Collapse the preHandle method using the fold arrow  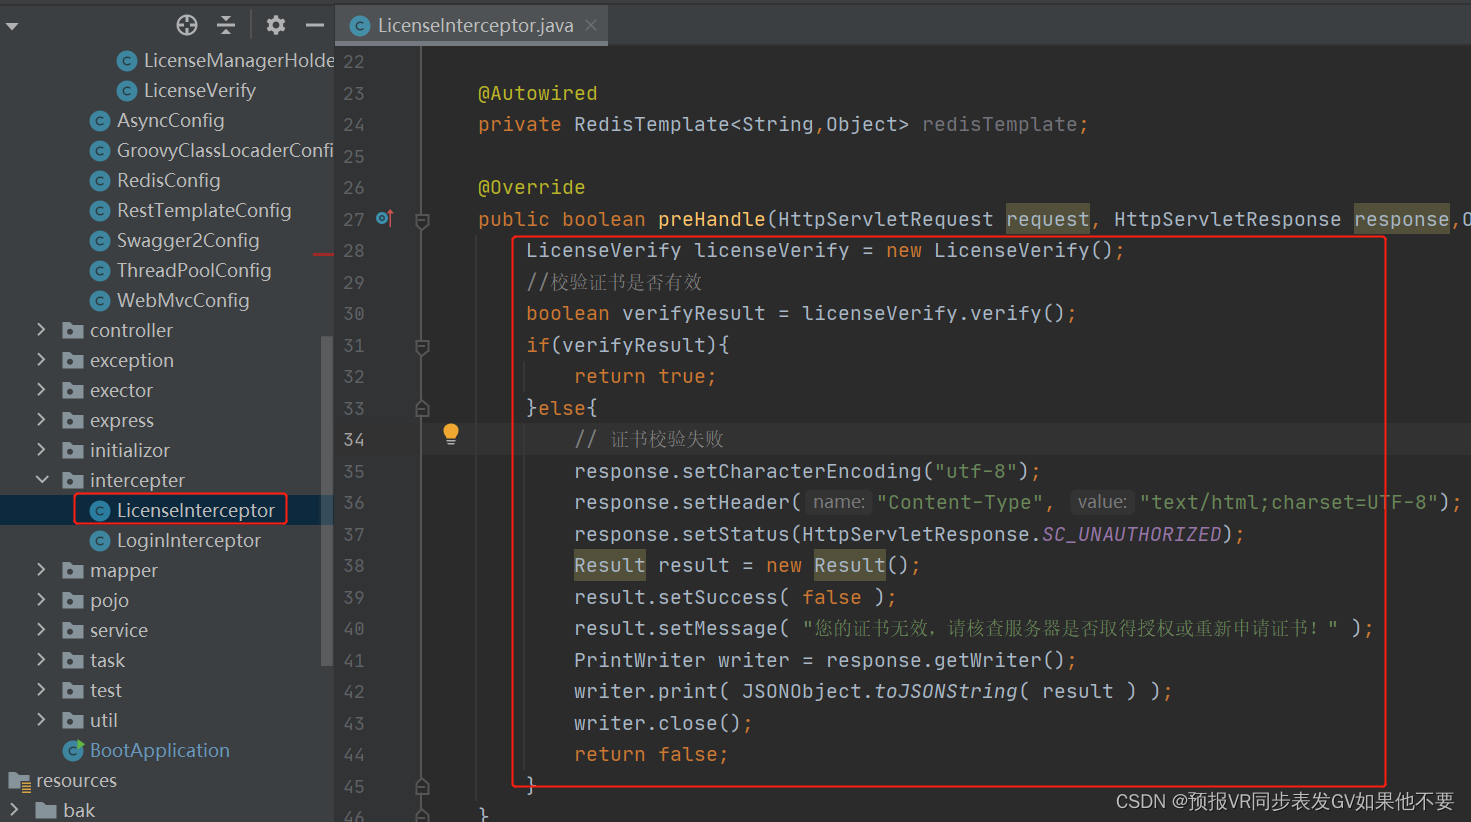click(421, 219)
